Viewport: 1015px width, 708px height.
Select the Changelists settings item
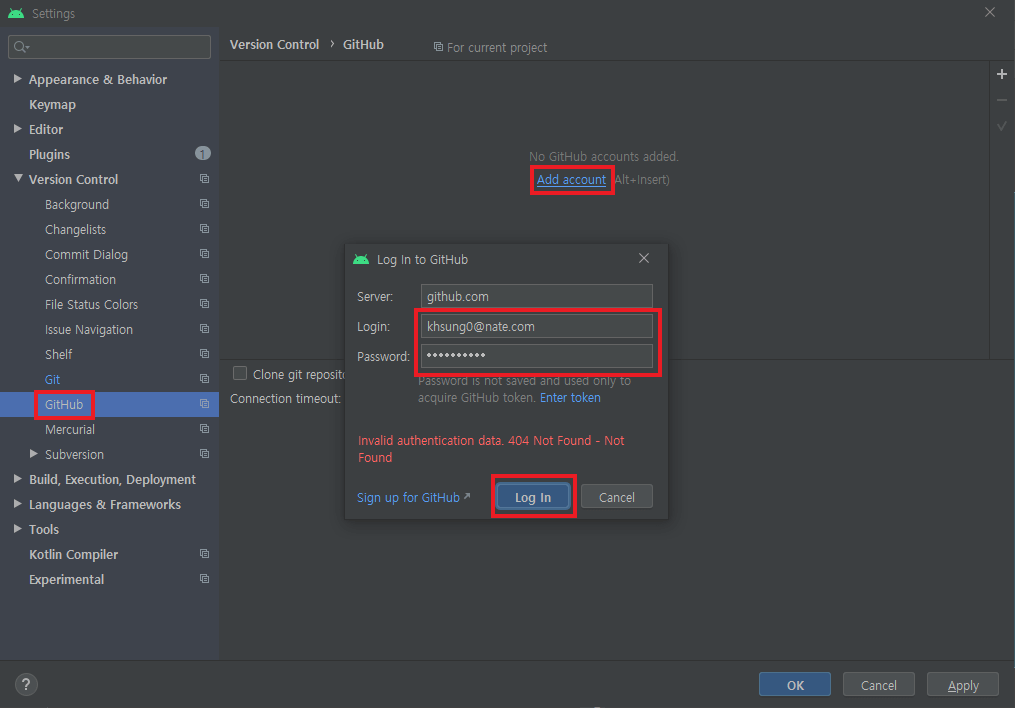[x=75, y=230]
